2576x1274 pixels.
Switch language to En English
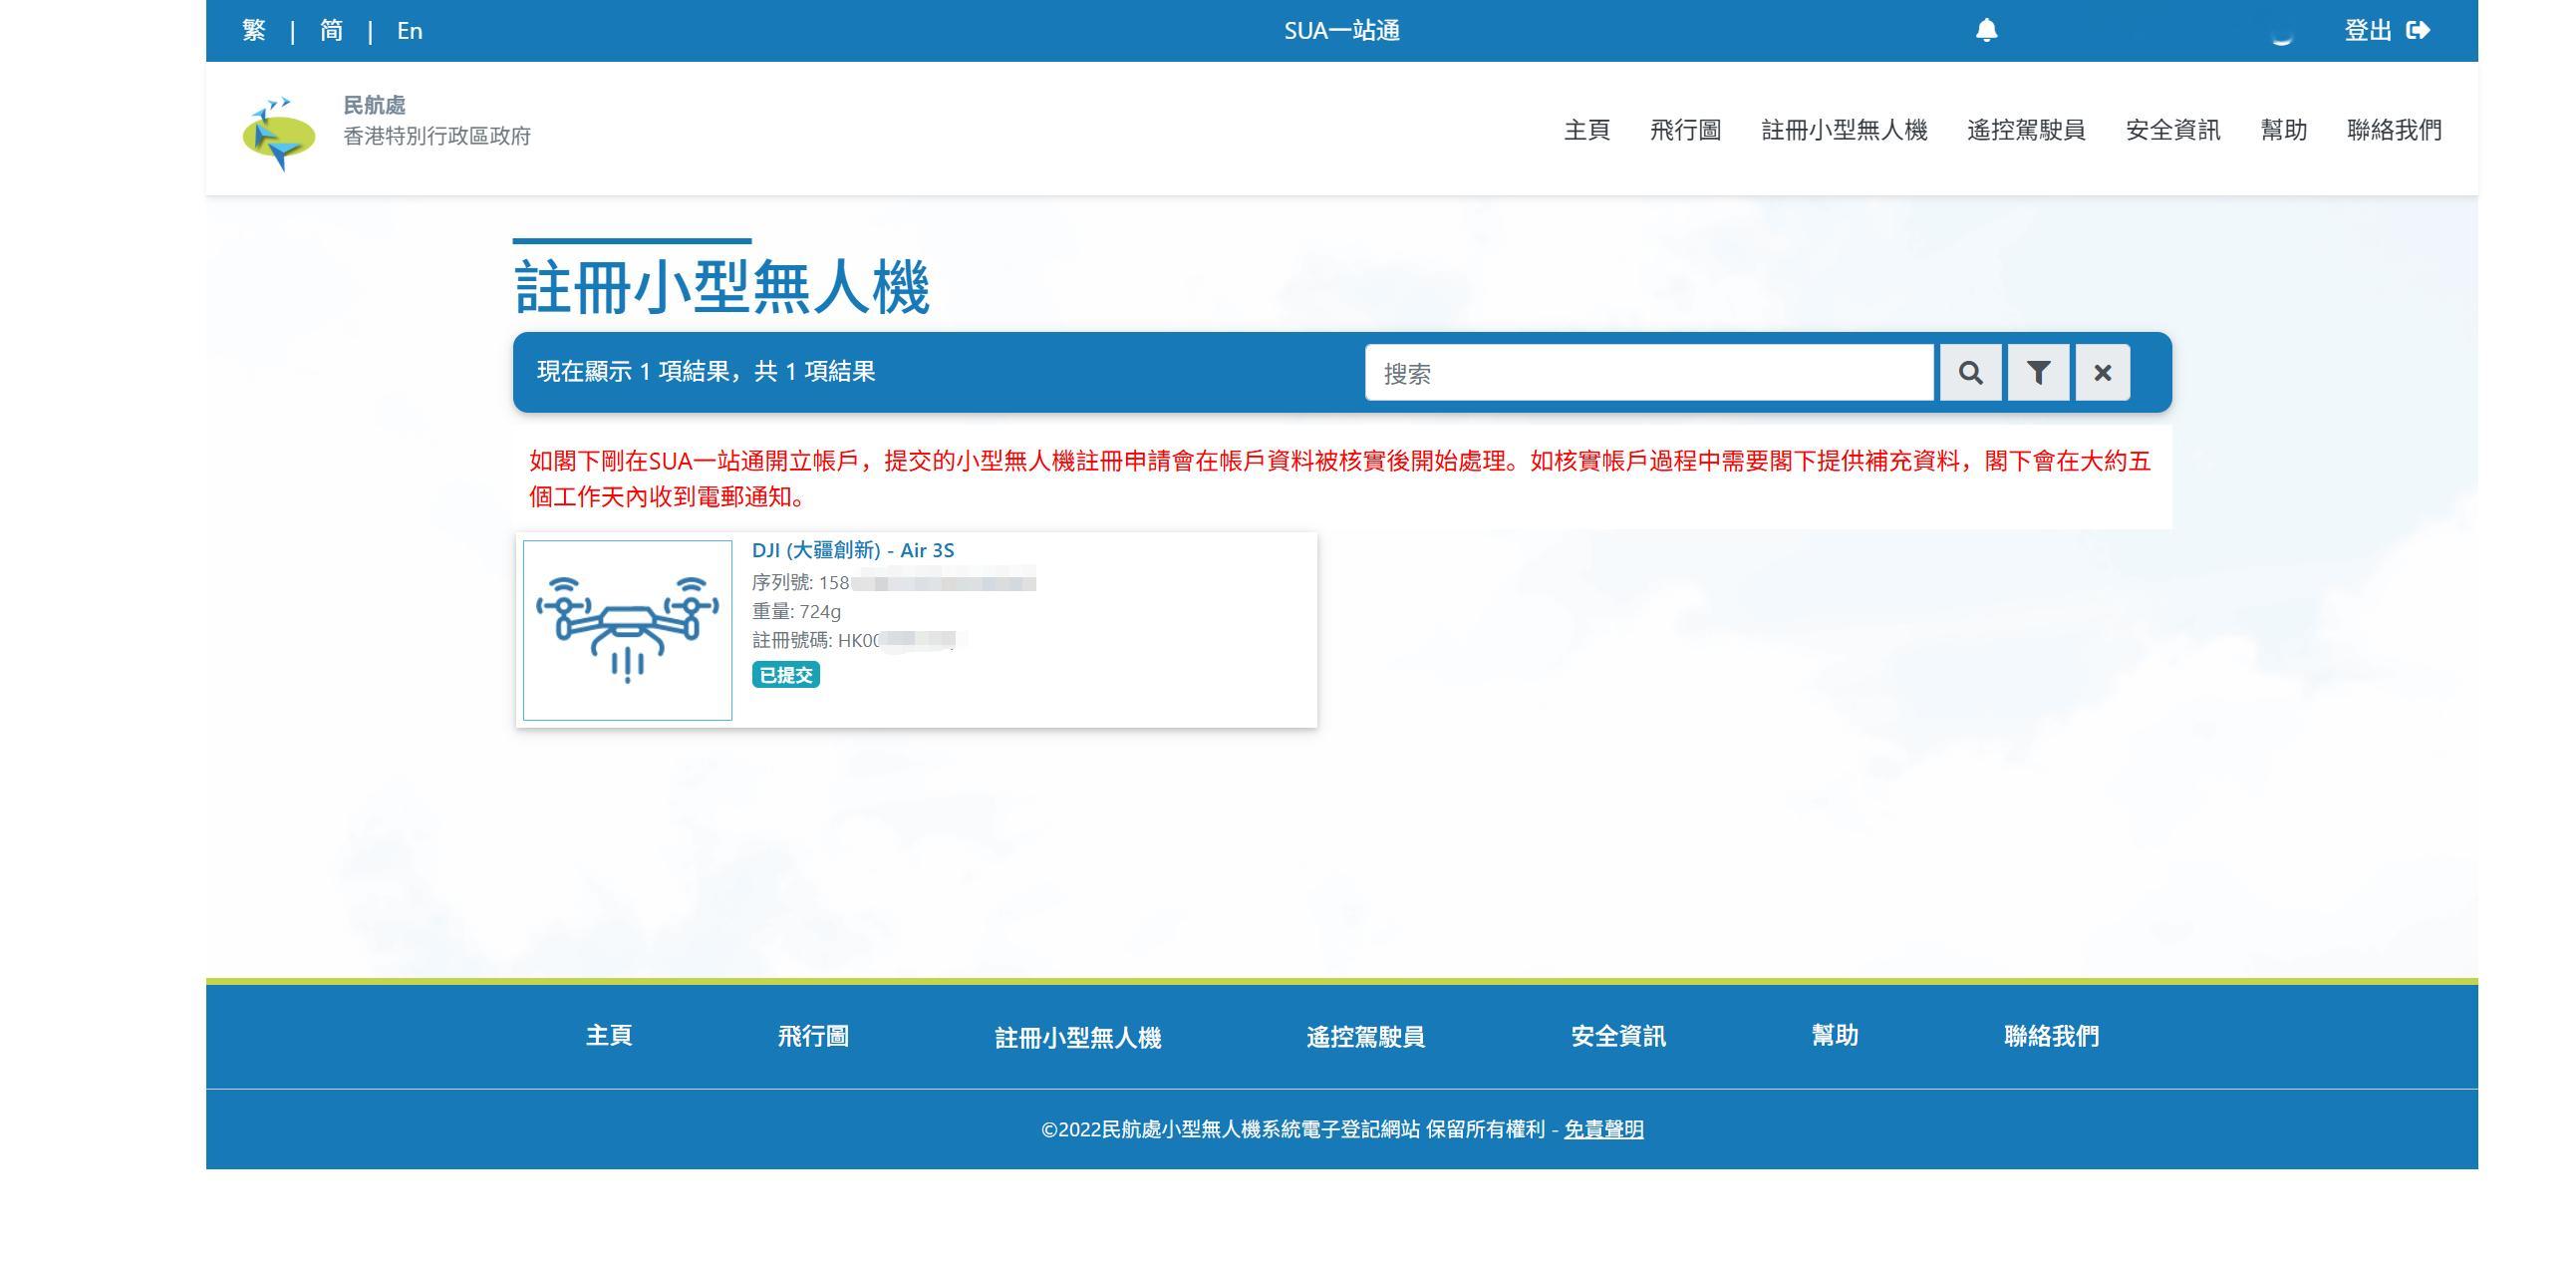pyautogui.click(x=409, y=31)
